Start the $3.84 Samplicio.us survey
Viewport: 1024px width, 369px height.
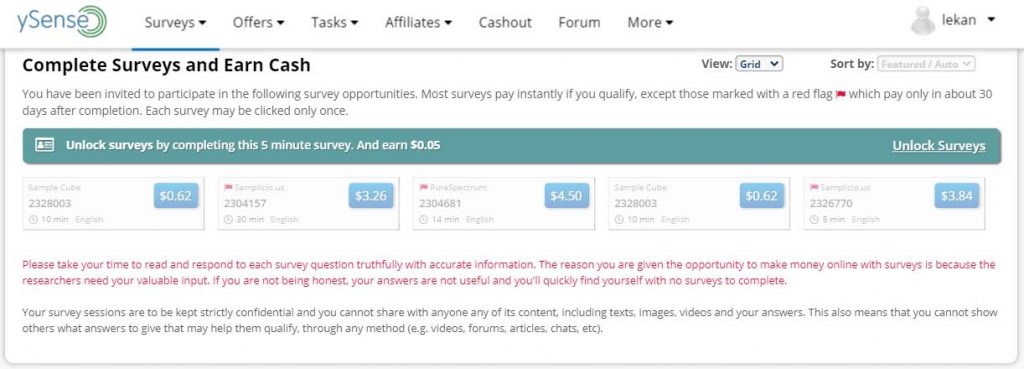(957, 196)
